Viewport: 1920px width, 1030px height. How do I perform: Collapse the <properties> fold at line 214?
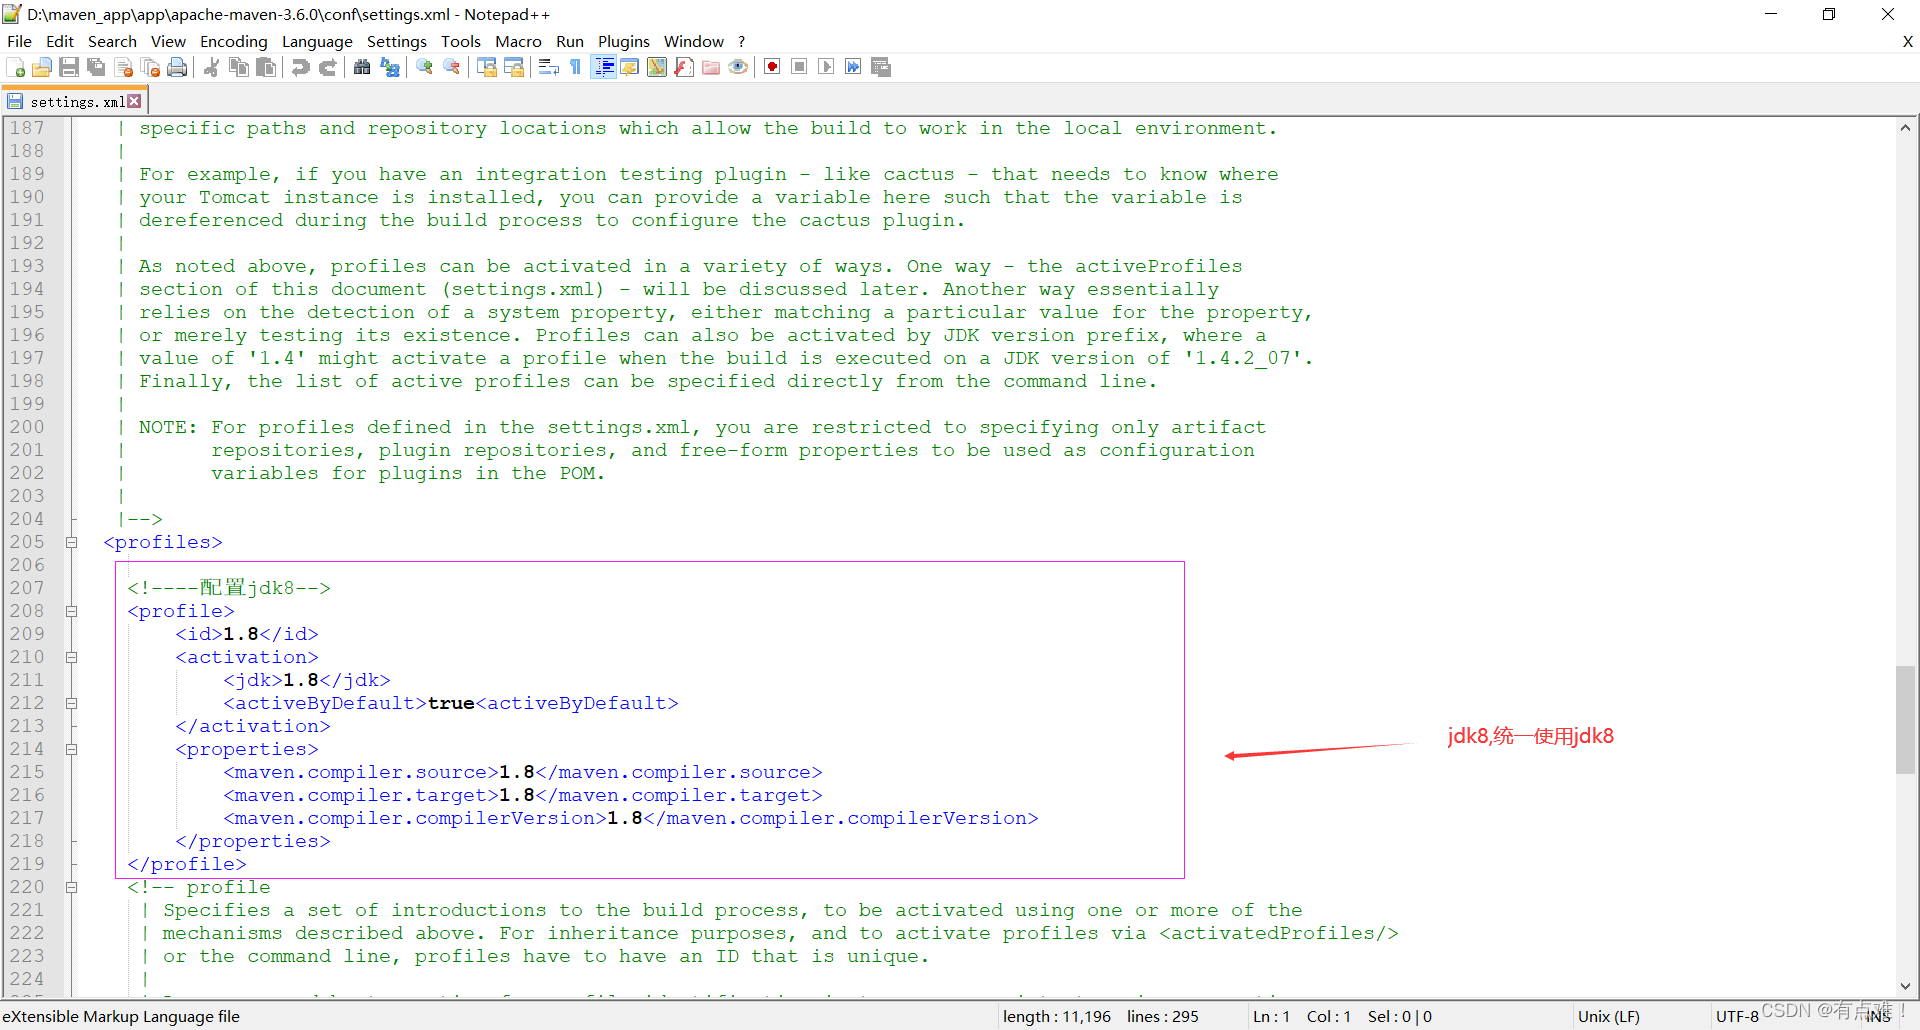click(72, 749)
